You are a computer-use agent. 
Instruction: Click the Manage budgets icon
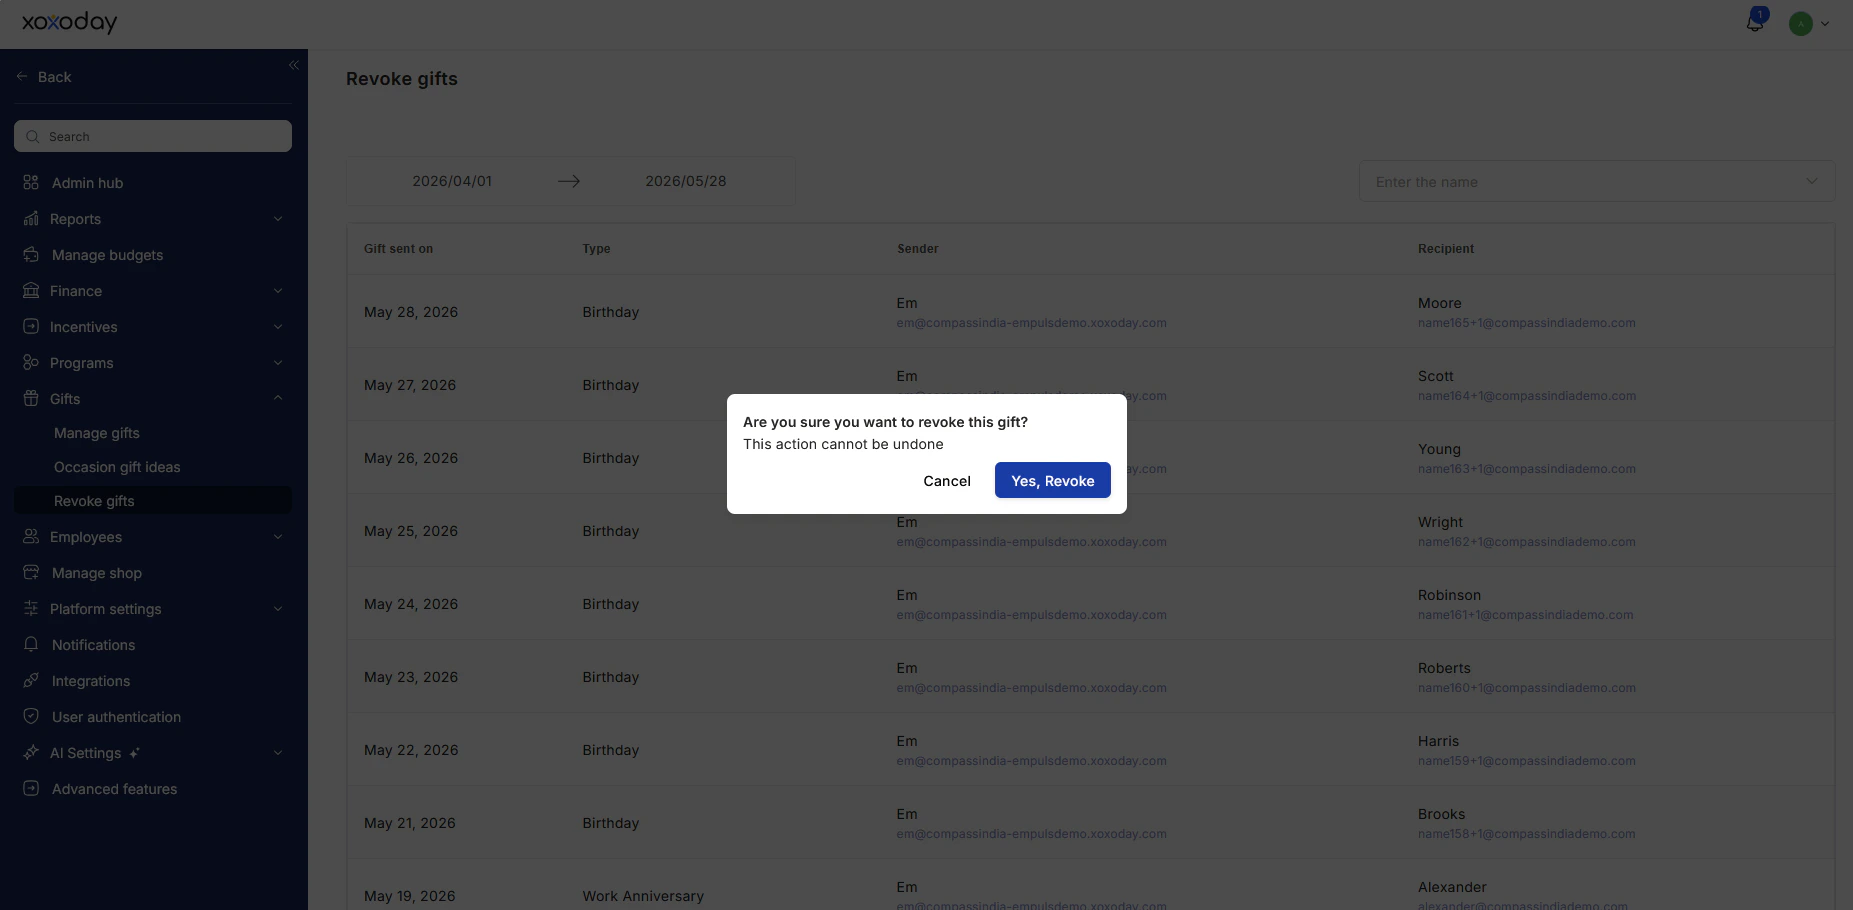pyautogui.click(x=31, y=254)
